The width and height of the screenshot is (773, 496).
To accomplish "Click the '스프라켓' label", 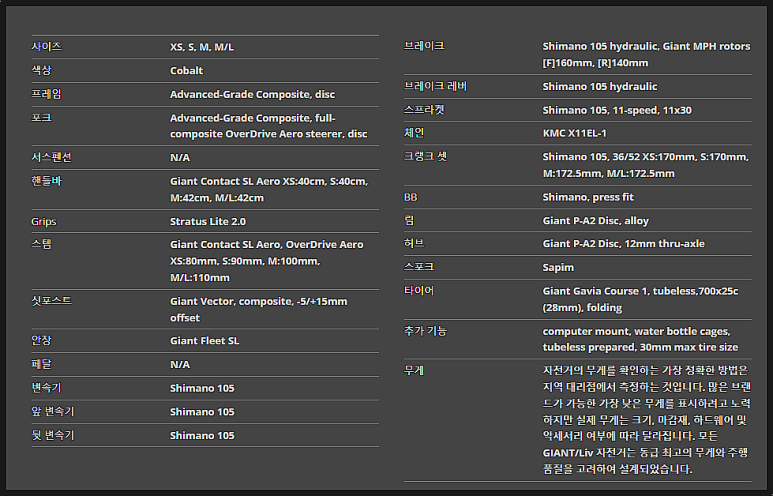I will [x=424, y=110].
